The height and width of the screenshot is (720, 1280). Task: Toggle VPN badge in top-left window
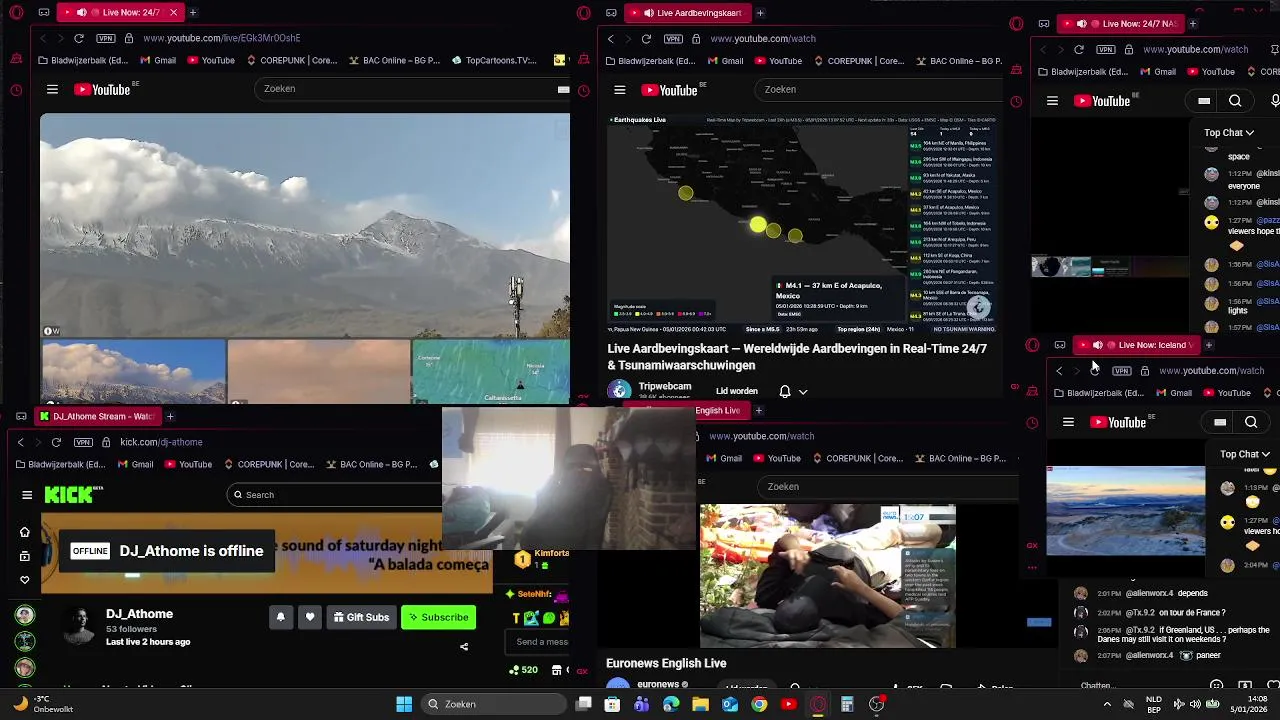(x=105, y=38)
